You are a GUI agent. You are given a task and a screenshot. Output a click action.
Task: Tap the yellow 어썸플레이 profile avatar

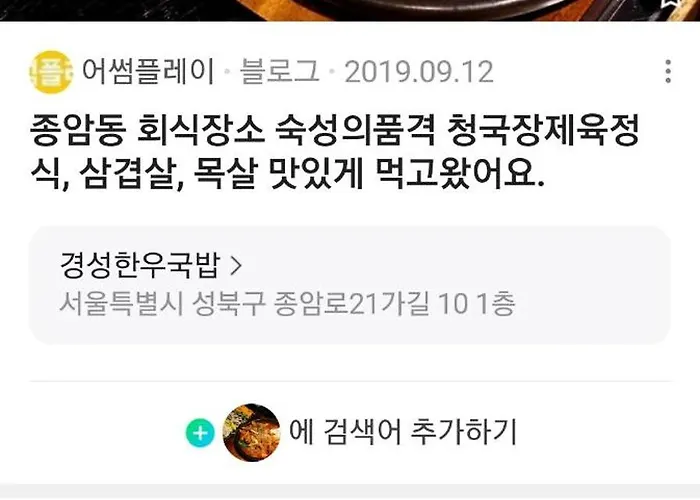pos(51,72)
